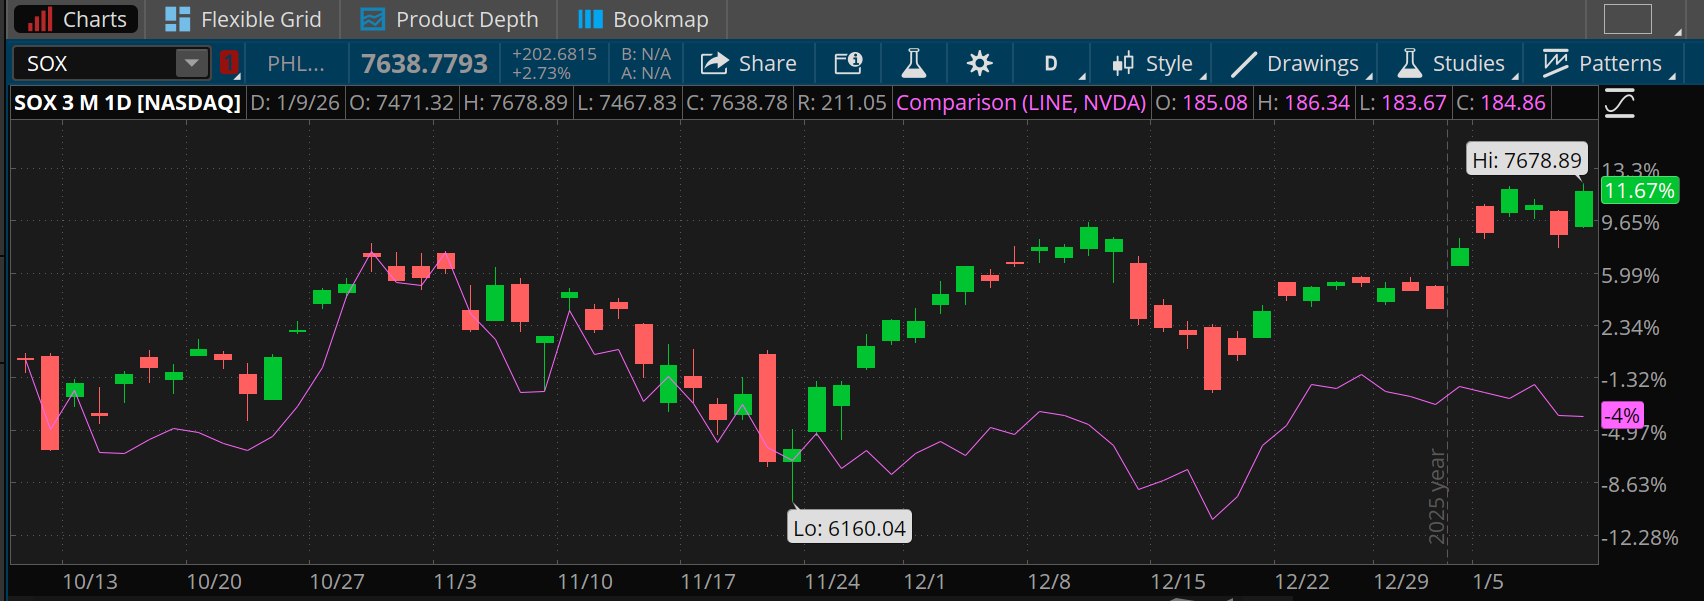
Task: Click the green 11.67% price axis label
Action: click(x=1639, y=191)
